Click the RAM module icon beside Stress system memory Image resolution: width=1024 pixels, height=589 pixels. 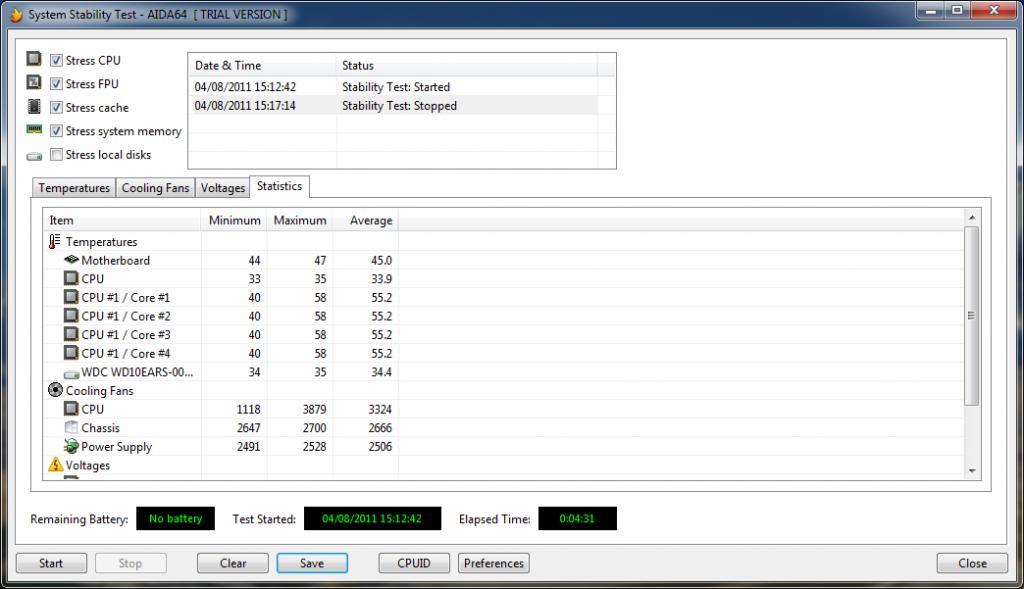click(34, 129)
